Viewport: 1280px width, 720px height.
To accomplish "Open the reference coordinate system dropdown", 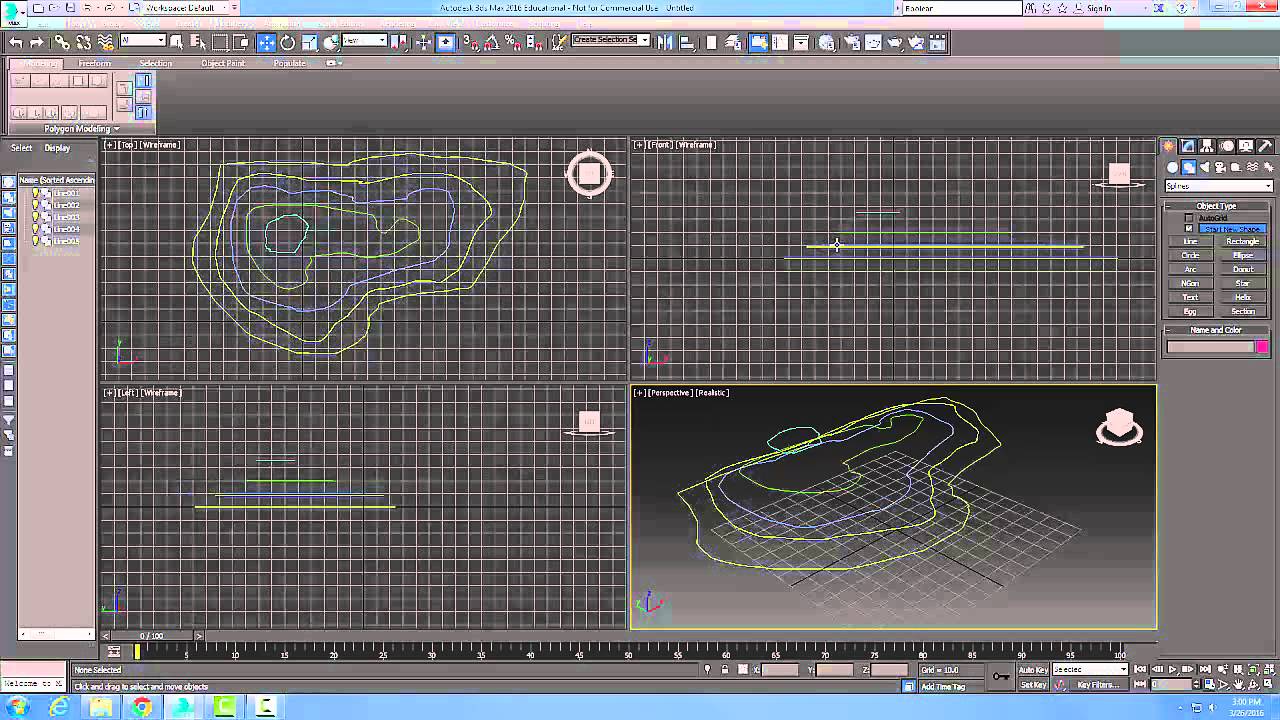I will click(364, 41).
